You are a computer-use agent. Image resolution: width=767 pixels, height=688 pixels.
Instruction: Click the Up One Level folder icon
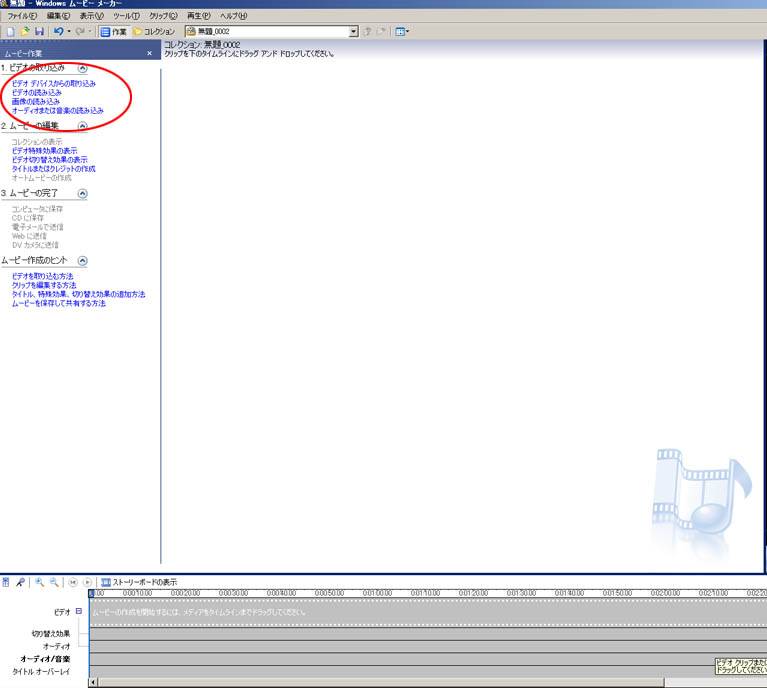tap(368, 31)
